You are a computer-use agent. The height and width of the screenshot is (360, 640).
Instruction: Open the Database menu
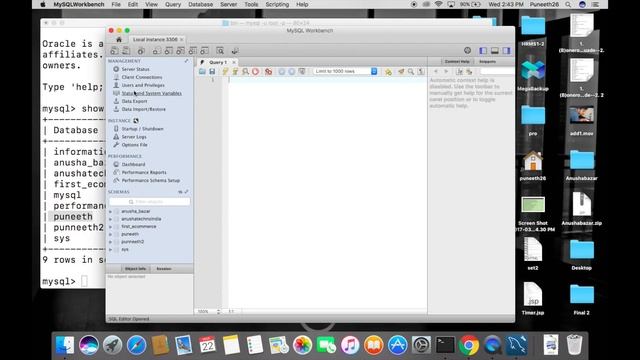coord(200,4)
